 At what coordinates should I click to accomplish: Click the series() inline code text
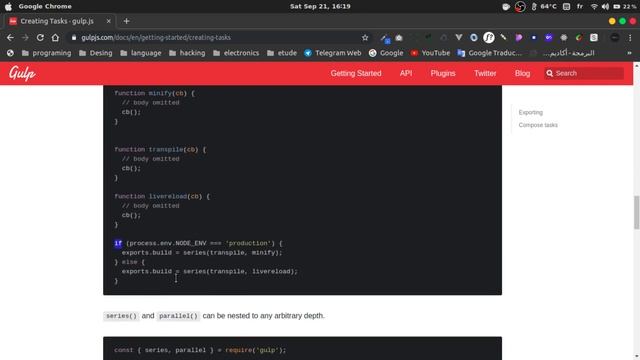point(121,316)
